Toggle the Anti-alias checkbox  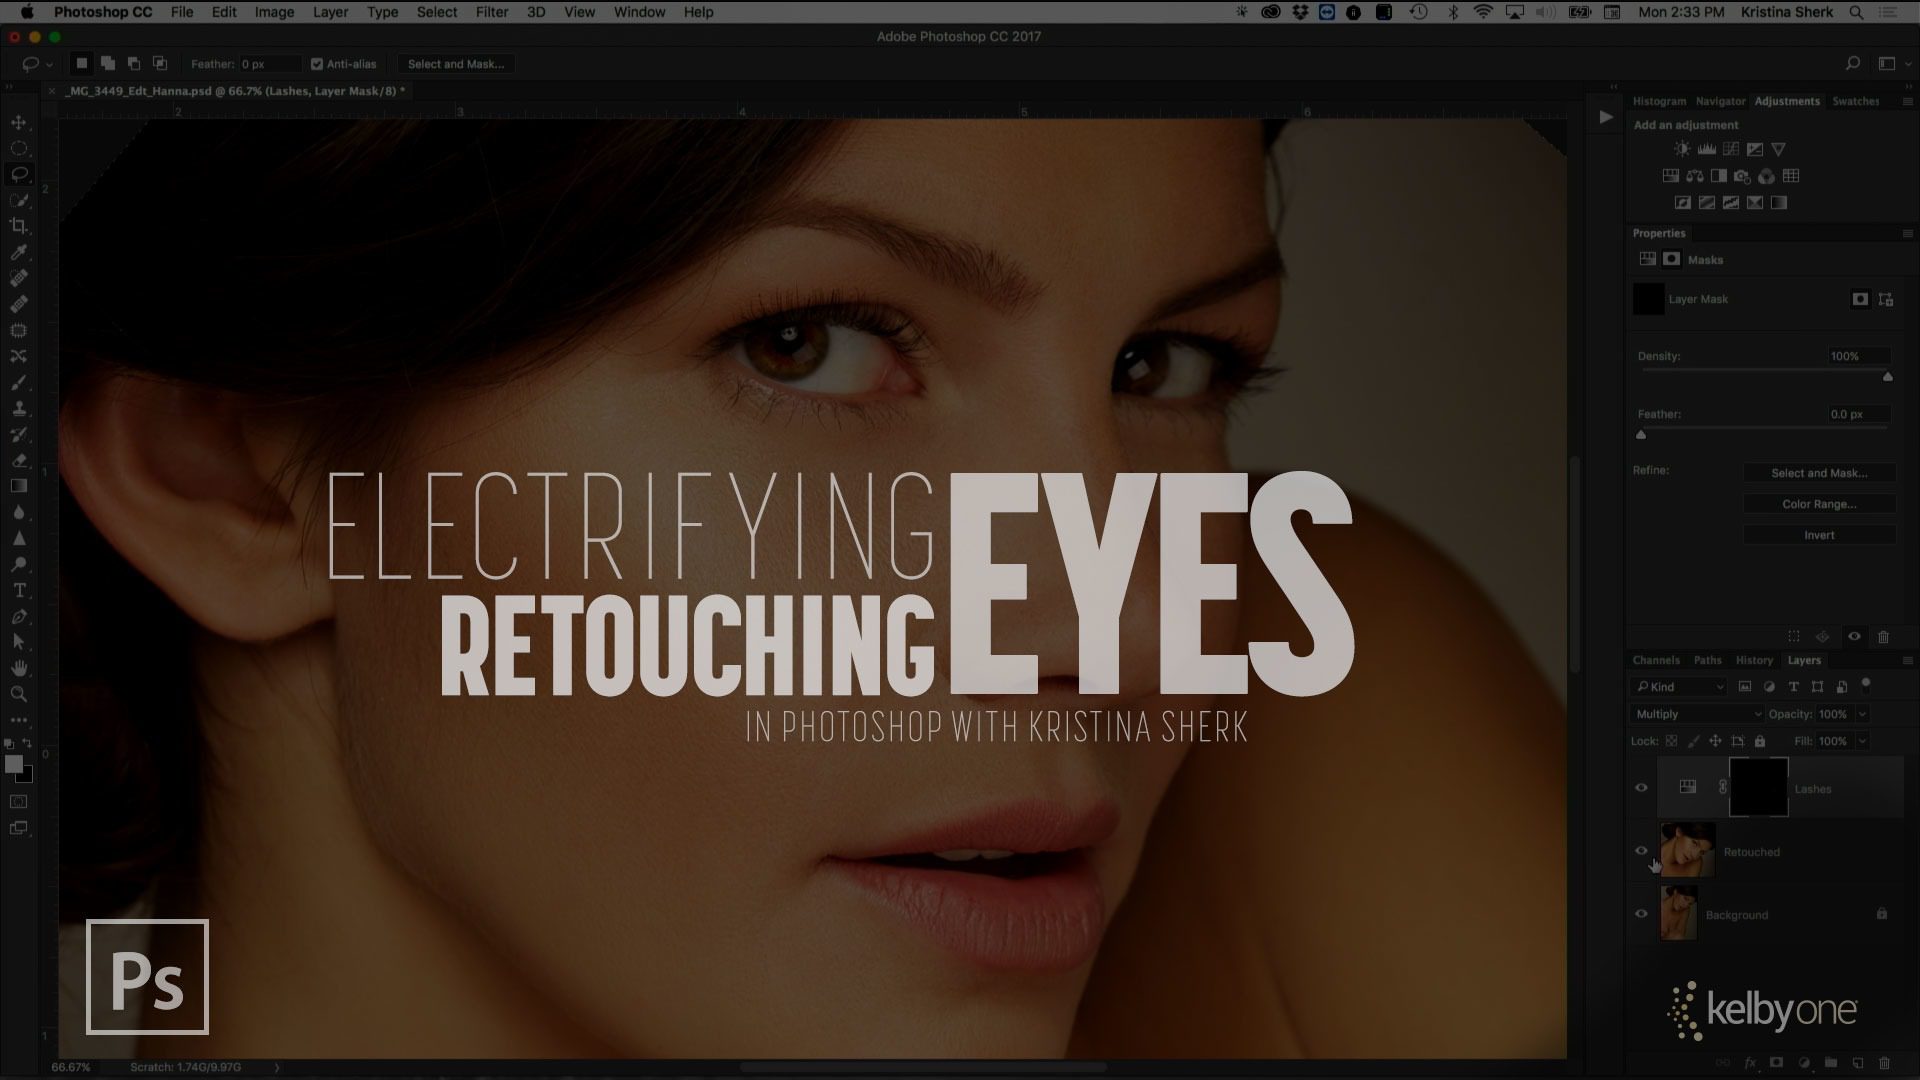[x=317, y=64]
